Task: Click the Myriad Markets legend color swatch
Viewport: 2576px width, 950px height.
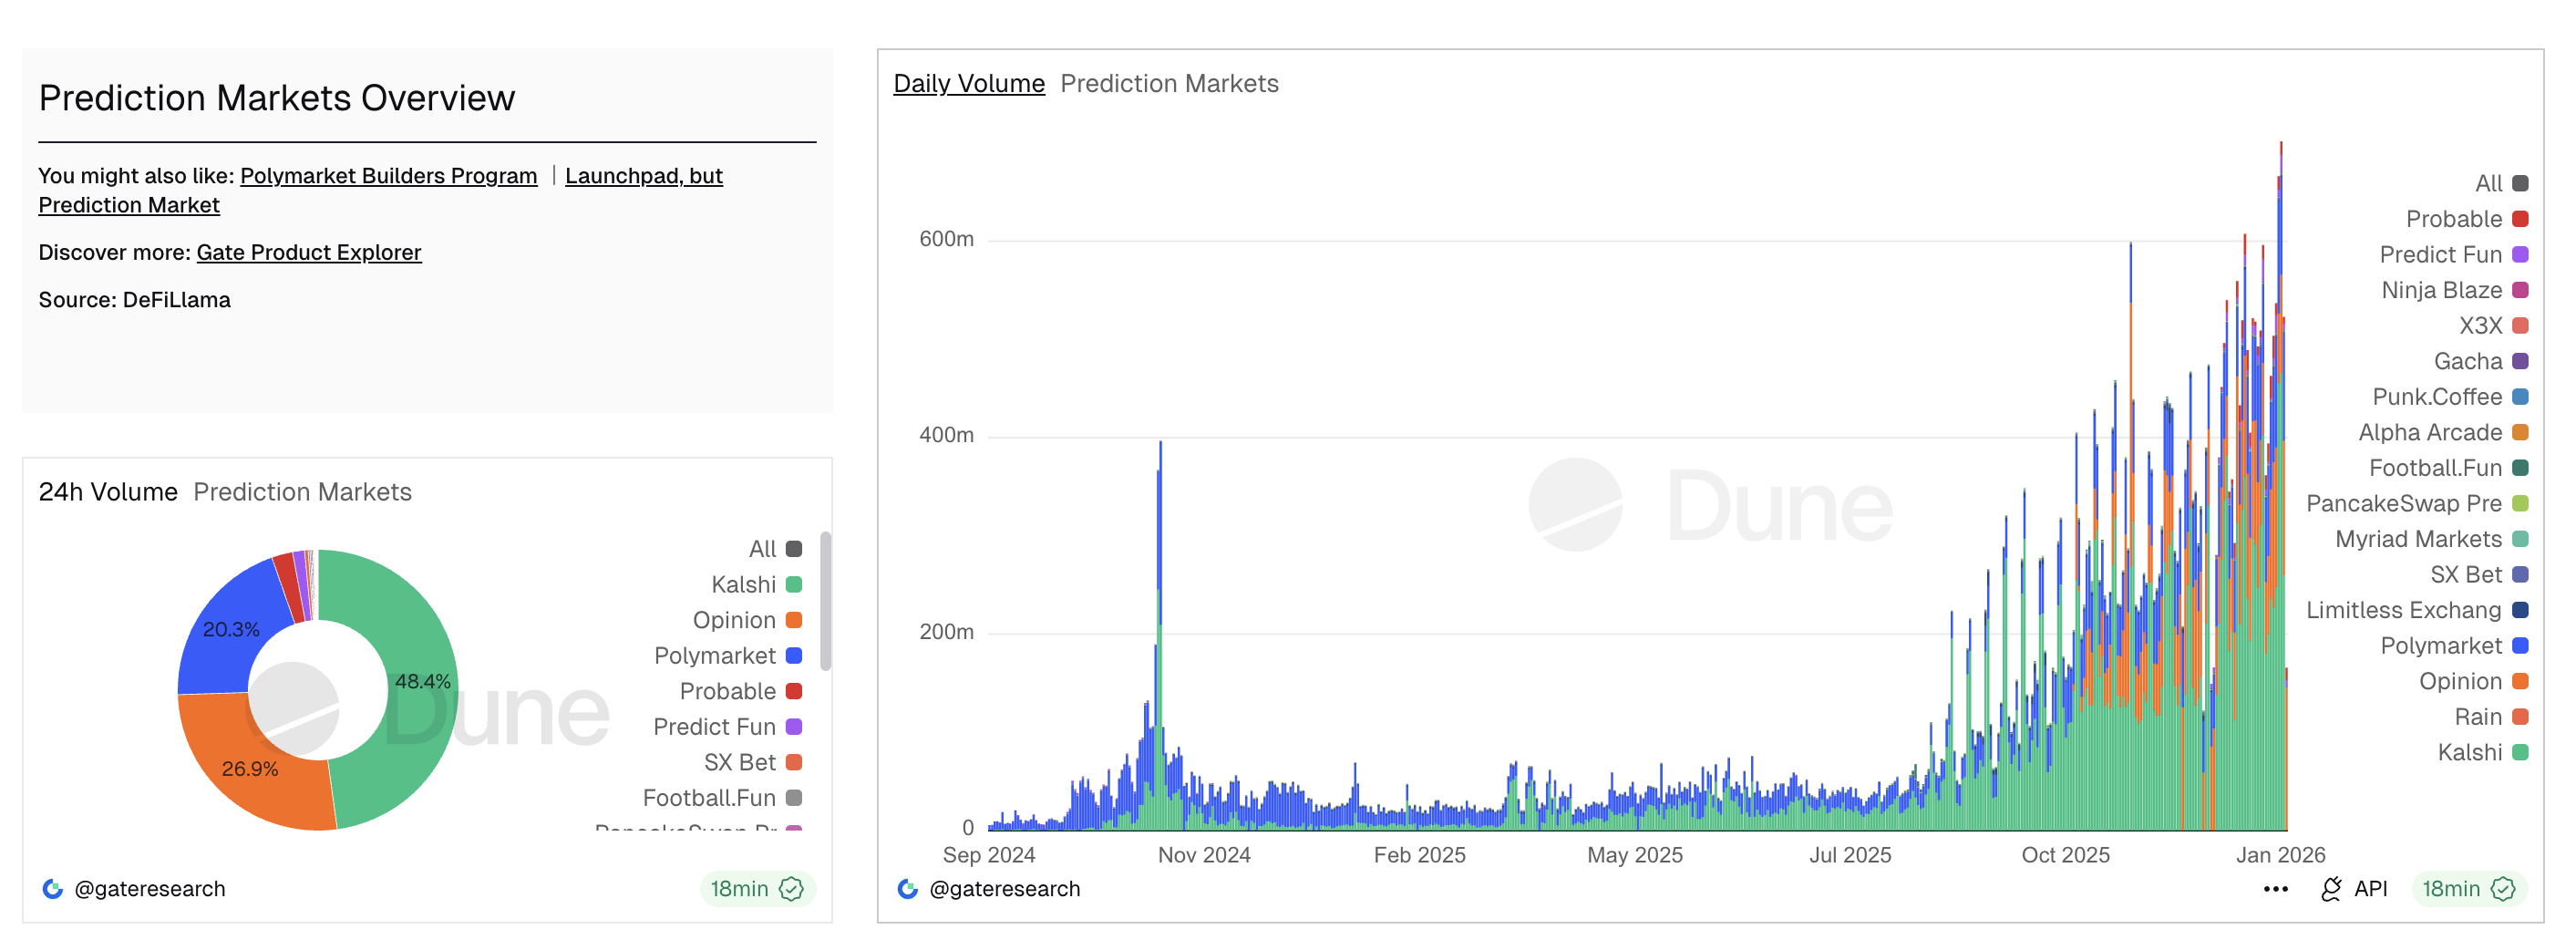Action: coord(2520,539)
